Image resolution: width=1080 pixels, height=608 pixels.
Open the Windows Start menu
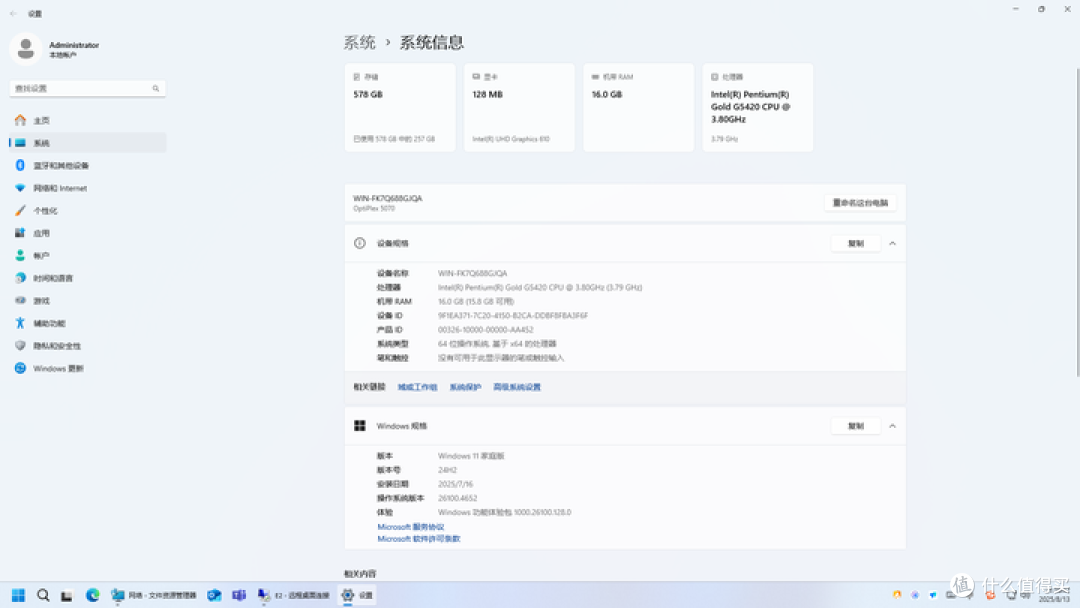19,596
